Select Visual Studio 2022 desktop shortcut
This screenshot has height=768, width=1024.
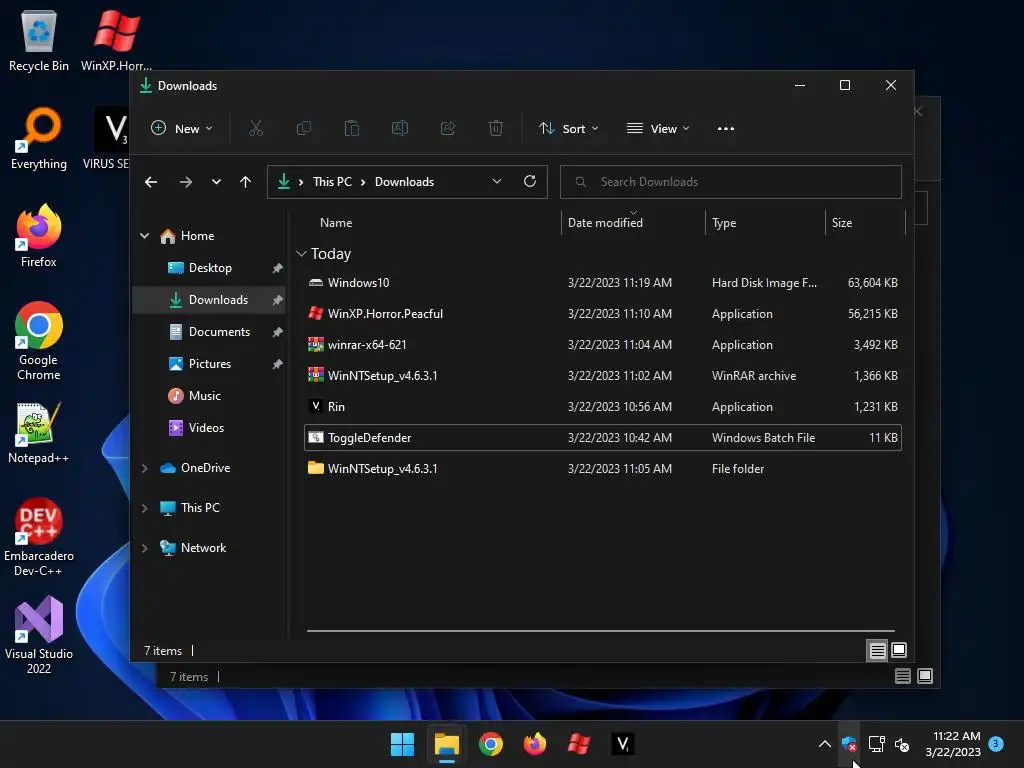pos(39,635)
